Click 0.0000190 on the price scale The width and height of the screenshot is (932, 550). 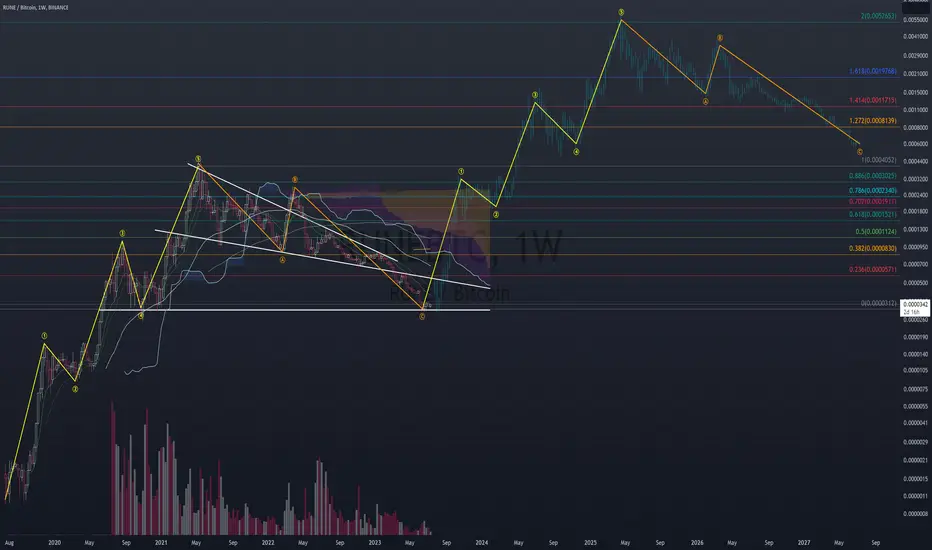coord(915,337)
